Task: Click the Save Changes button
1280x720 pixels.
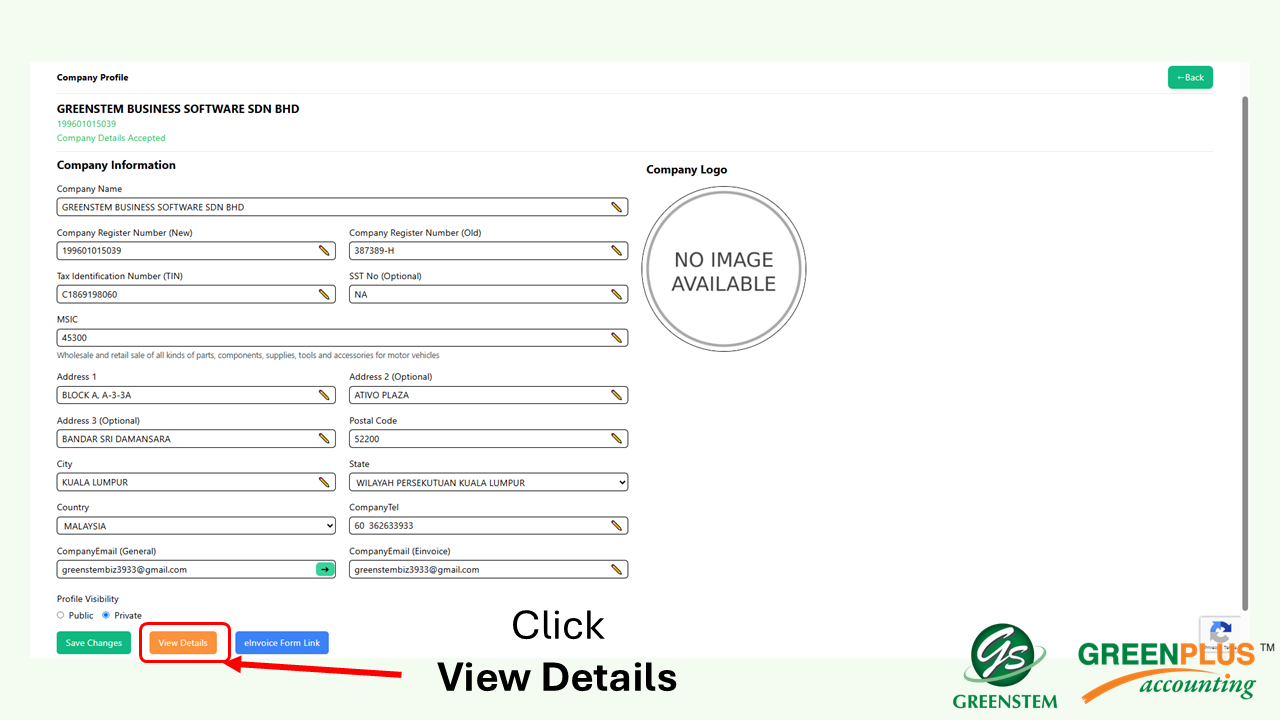Action: (94, 643)
